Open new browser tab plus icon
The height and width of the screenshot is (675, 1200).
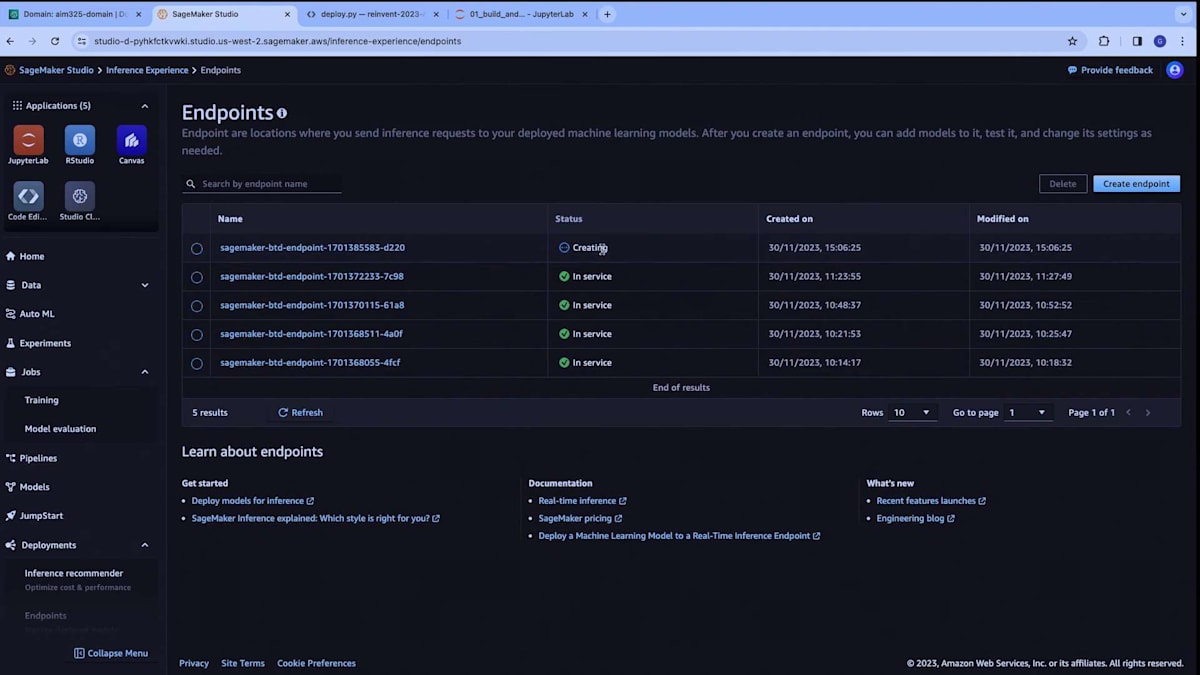(x=607, y=14)
